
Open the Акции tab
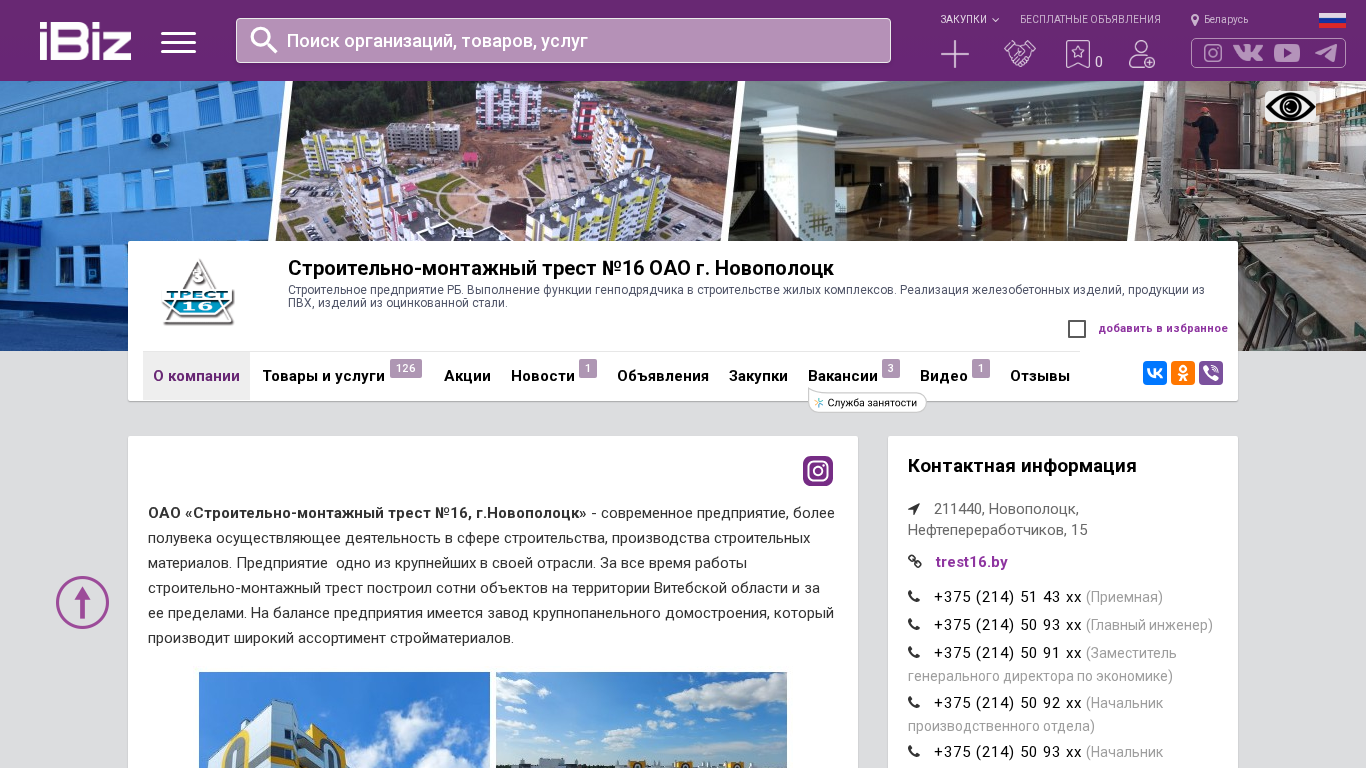(467, 376)
